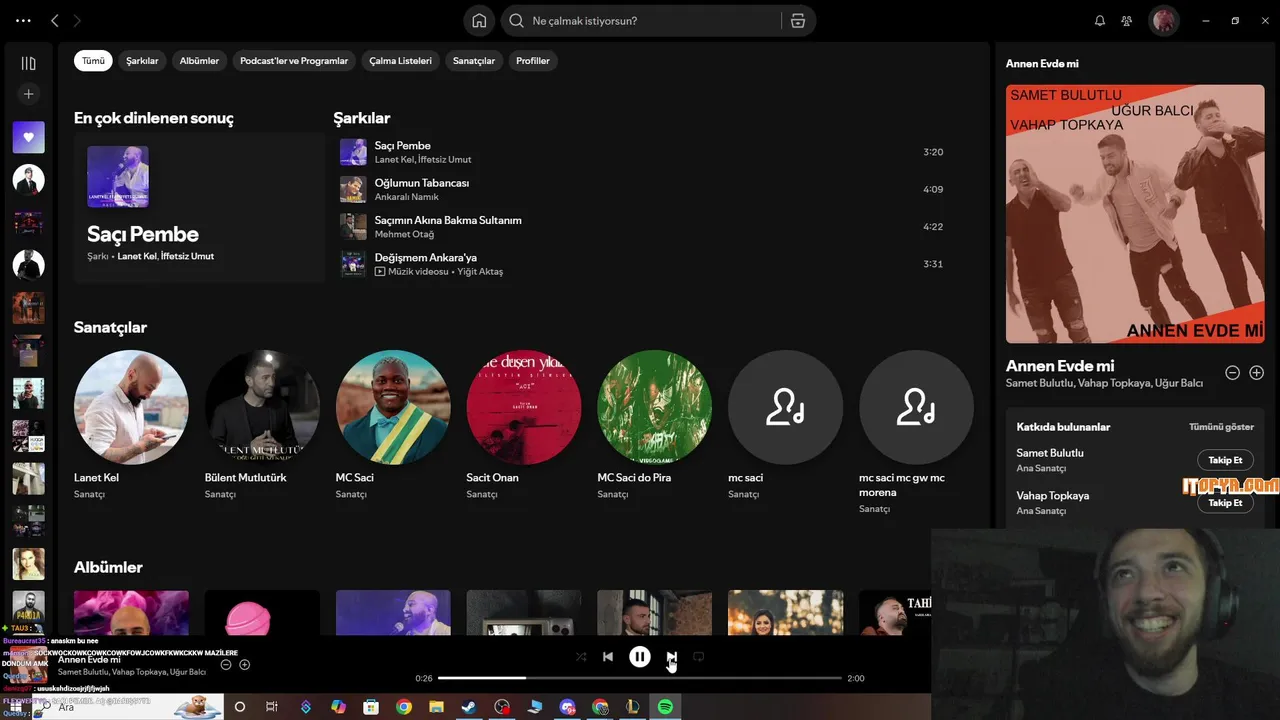Open the user profile avatar menu
Viewport: 1280px width, 720px height.
tap(1163, 21)
